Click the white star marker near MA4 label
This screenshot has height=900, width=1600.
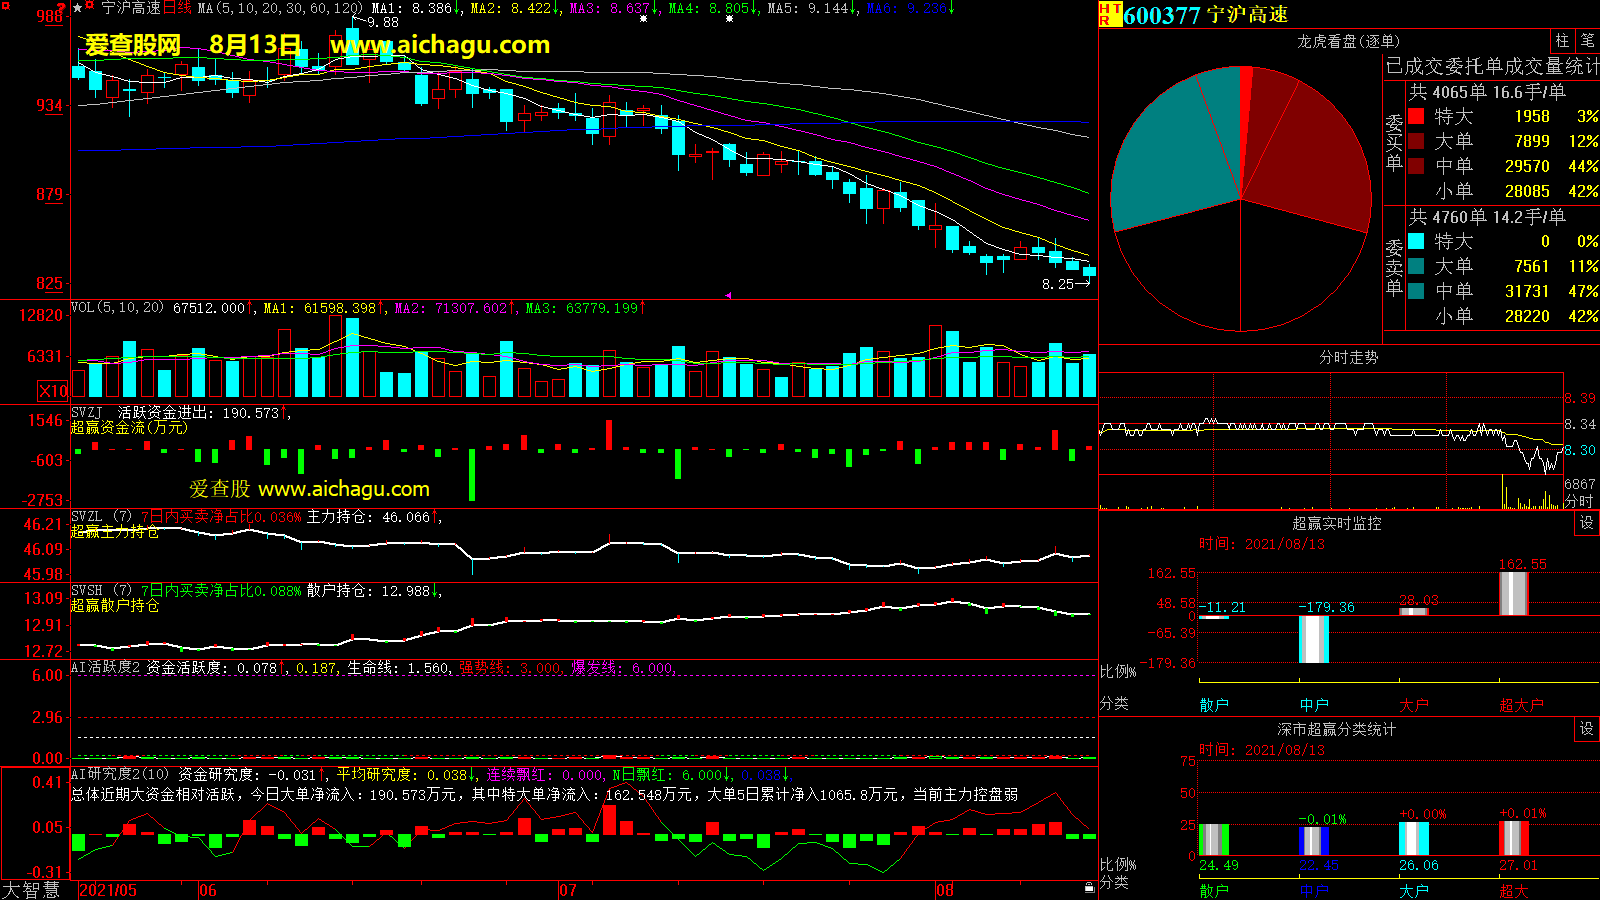(729, 19)
